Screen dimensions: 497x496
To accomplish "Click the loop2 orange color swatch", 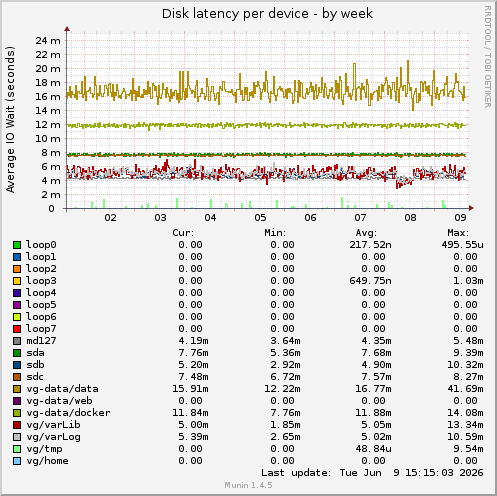I will pos(17,269).
